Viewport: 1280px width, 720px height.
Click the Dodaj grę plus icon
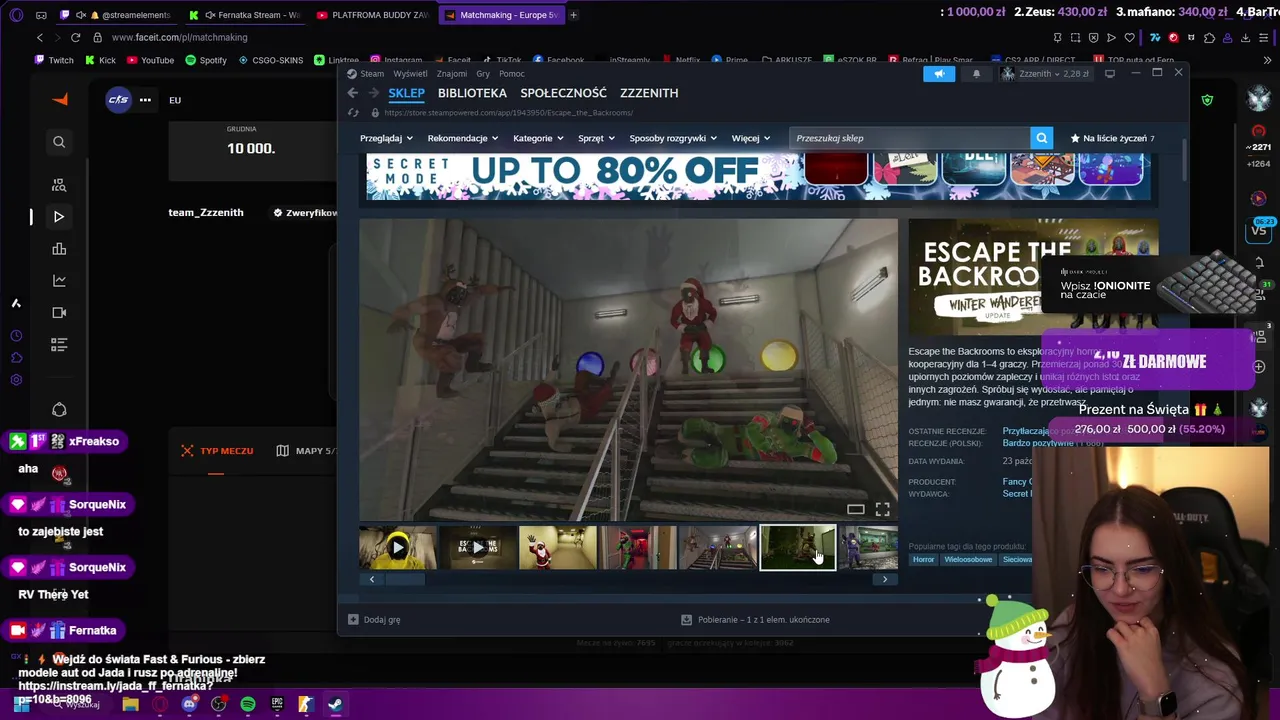[x=353, y=619]
